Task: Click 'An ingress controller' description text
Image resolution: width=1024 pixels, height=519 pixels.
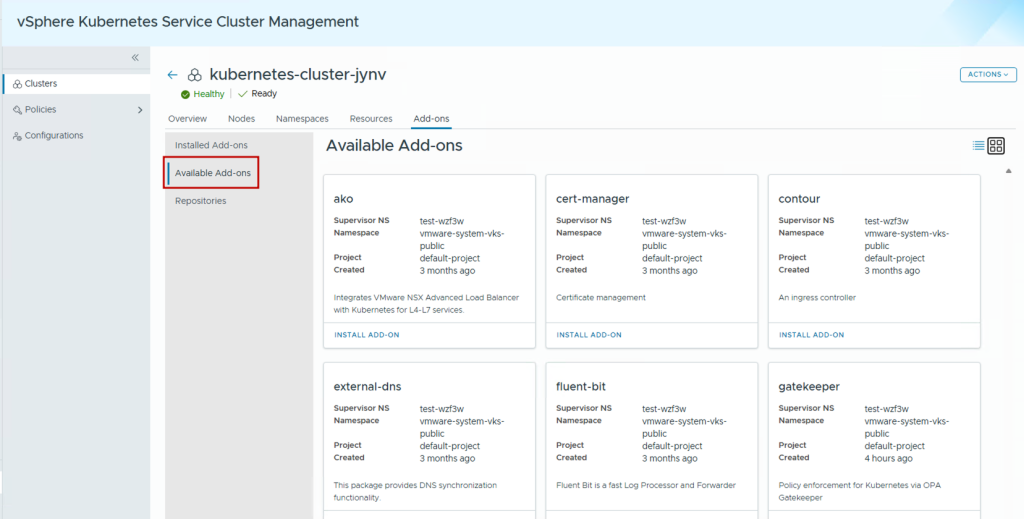Action: pos(817,298)
